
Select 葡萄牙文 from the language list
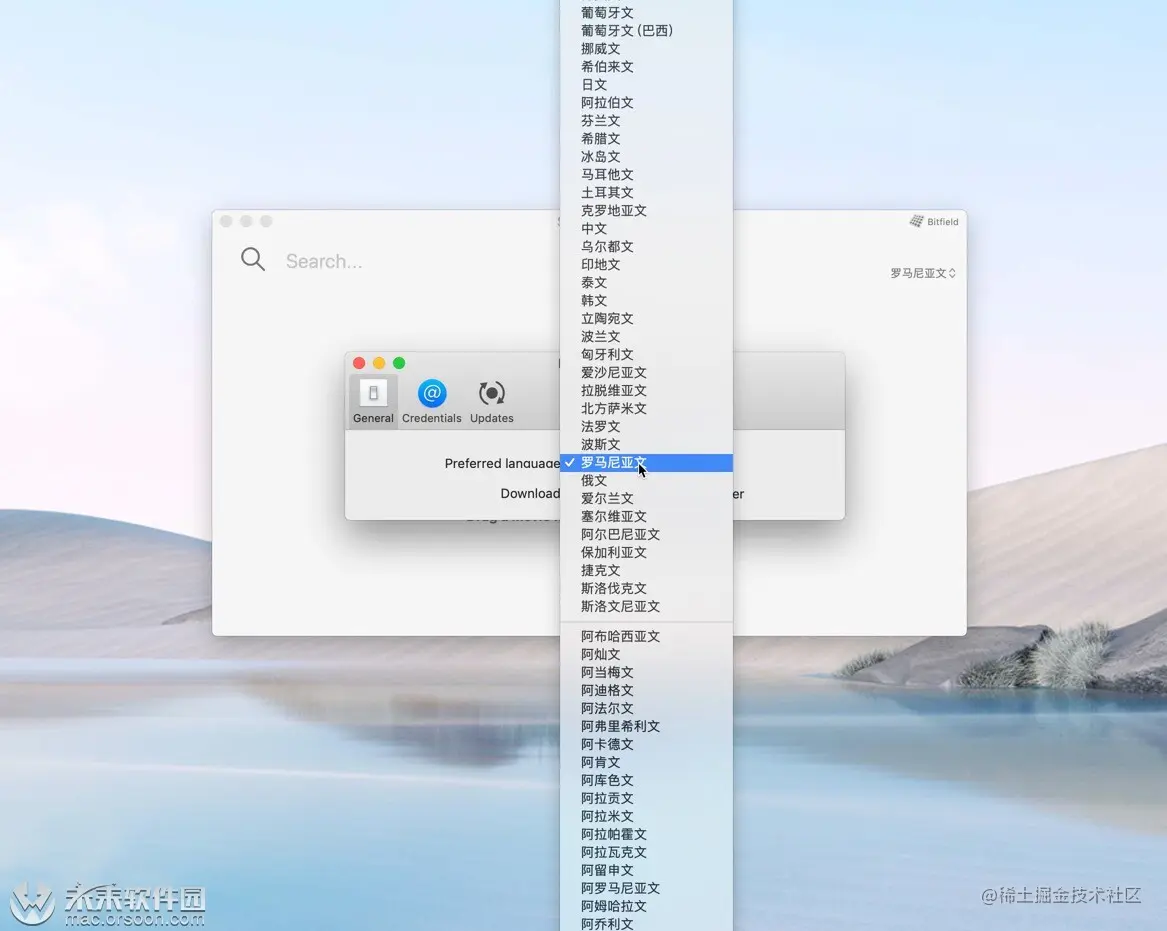click(x=646, y=13)
